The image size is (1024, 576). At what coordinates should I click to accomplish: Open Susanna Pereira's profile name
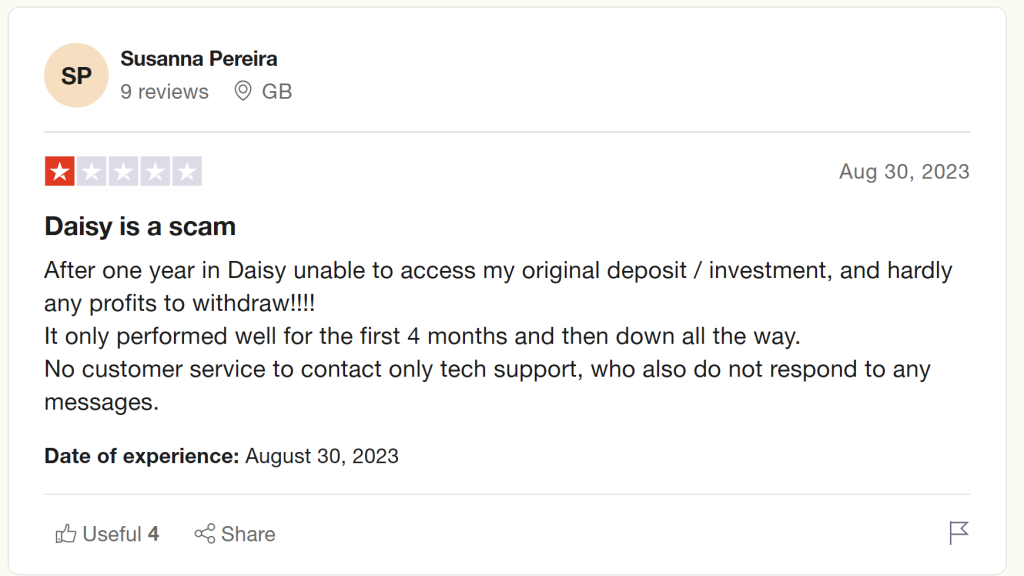pos(199,59)
